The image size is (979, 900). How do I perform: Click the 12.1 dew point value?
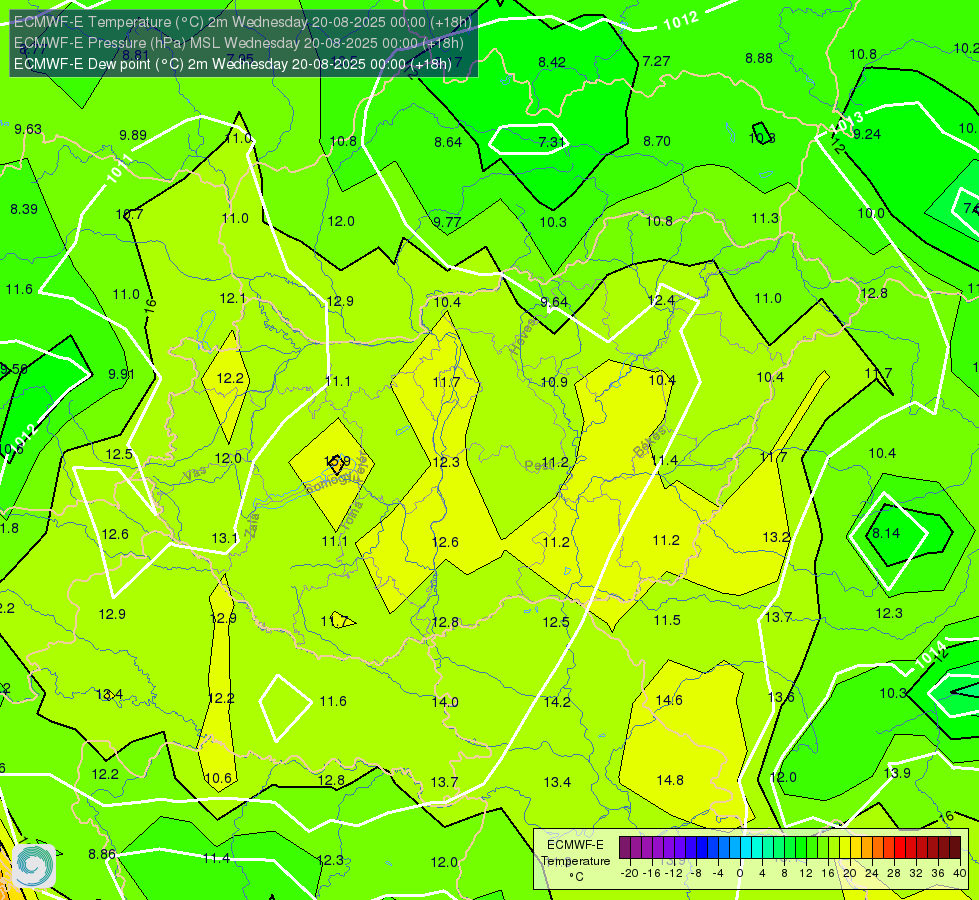[x=233, y=298]
